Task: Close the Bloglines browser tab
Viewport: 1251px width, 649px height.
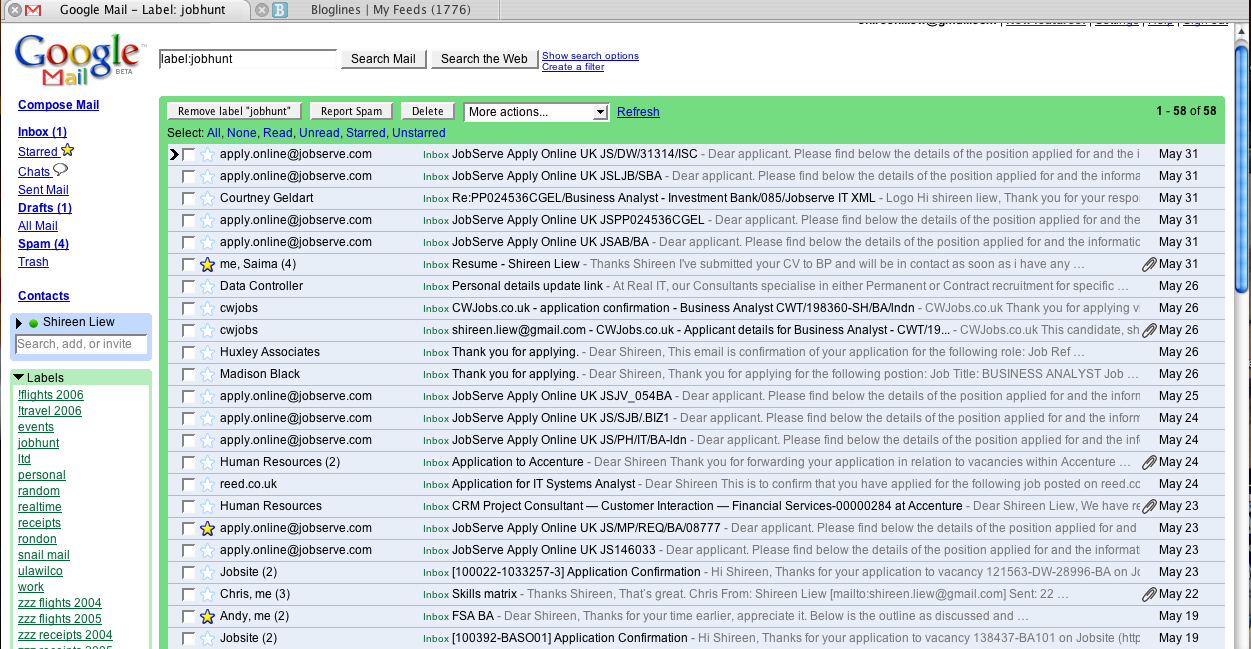Action: (x=260, y=10)
